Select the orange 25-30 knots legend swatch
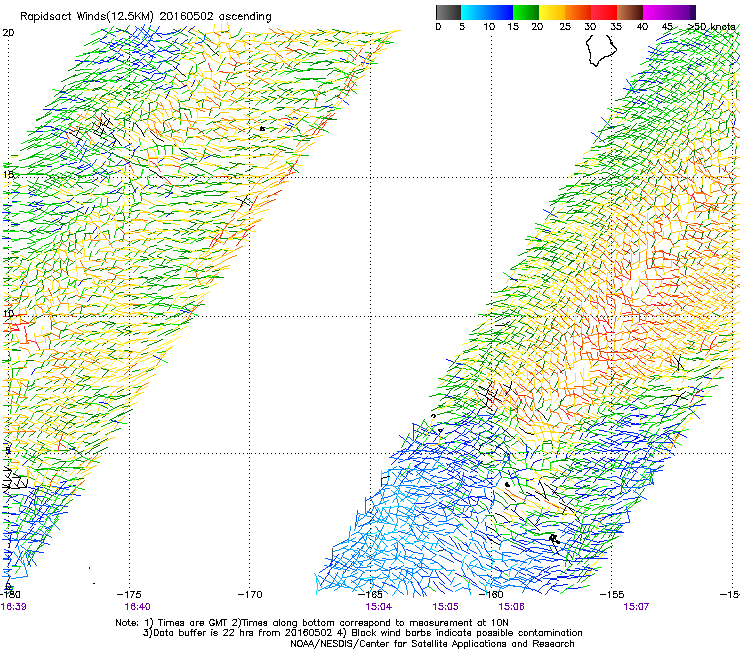 pyautogui.click(x=578, y=12)
